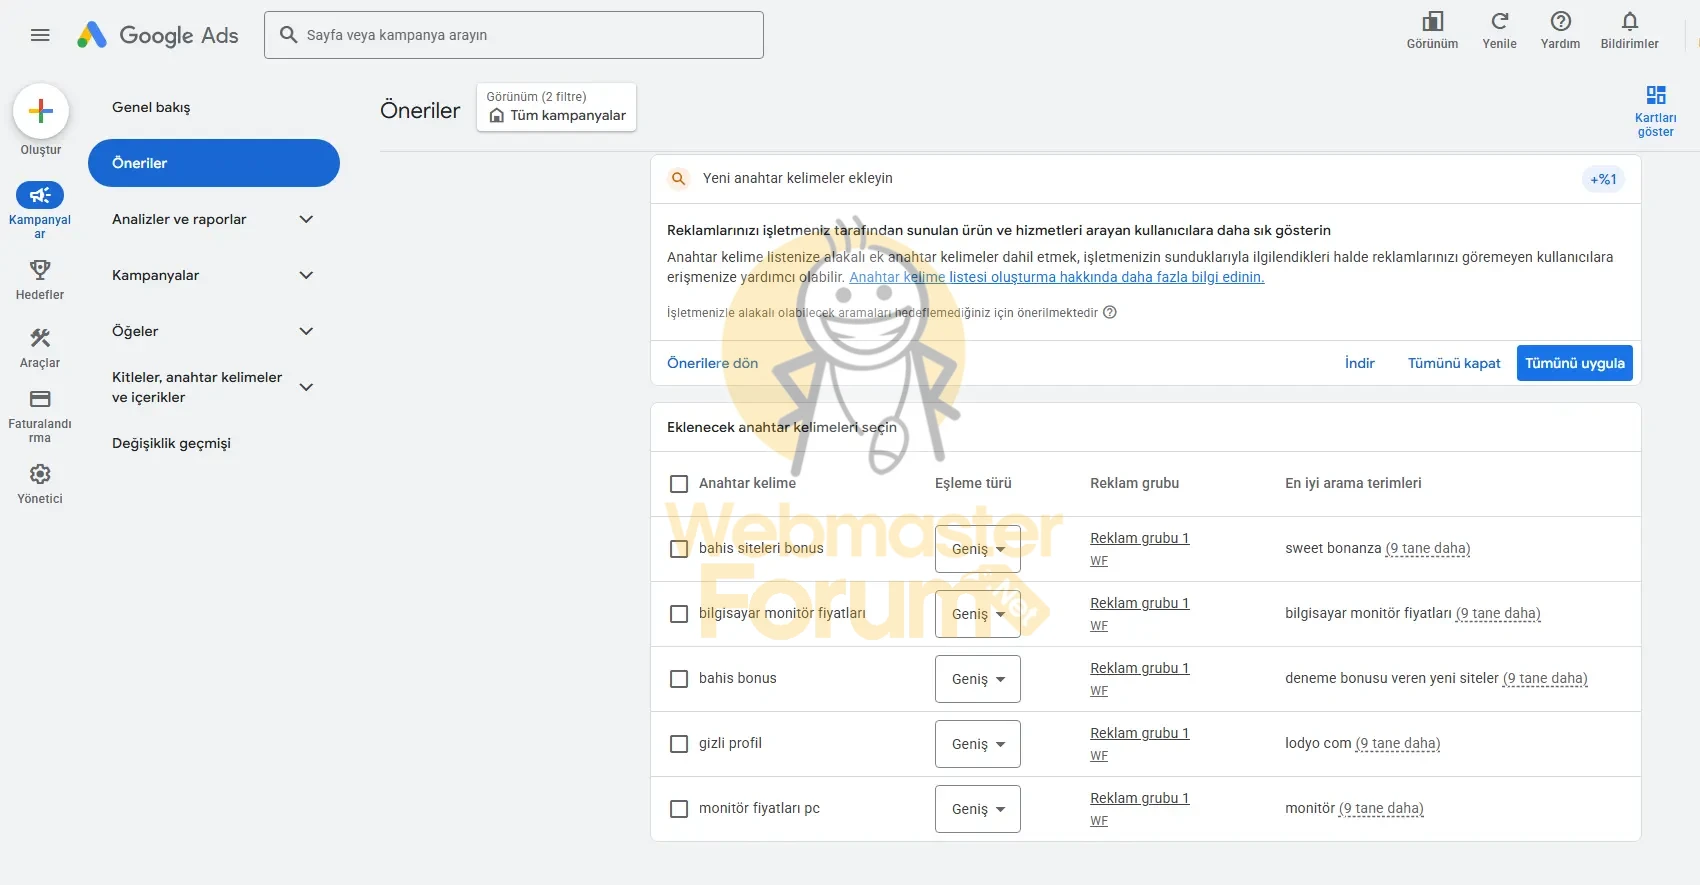The height and width of the screenshot is (885, 1700).
Task: Click the Önerilere dön link
Action: (x=712, y=363)
